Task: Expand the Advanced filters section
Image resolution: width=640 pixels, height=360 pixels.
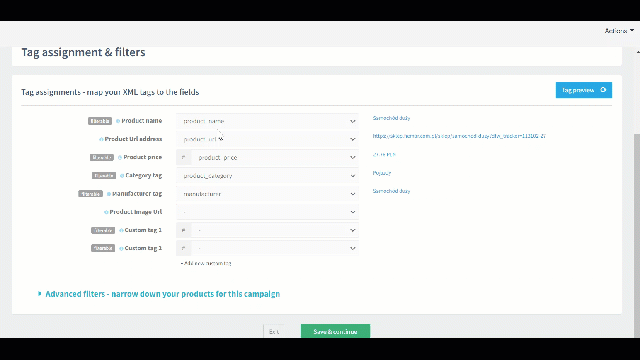Action: coord(159,294)
